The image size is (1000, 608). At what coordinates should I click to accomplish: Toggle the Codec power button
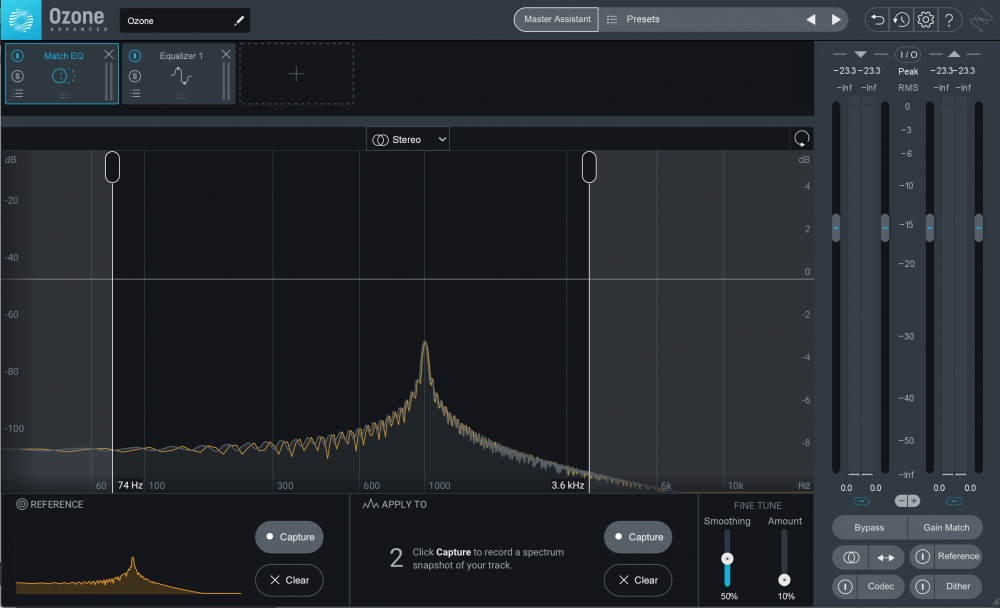click(845, 586)
